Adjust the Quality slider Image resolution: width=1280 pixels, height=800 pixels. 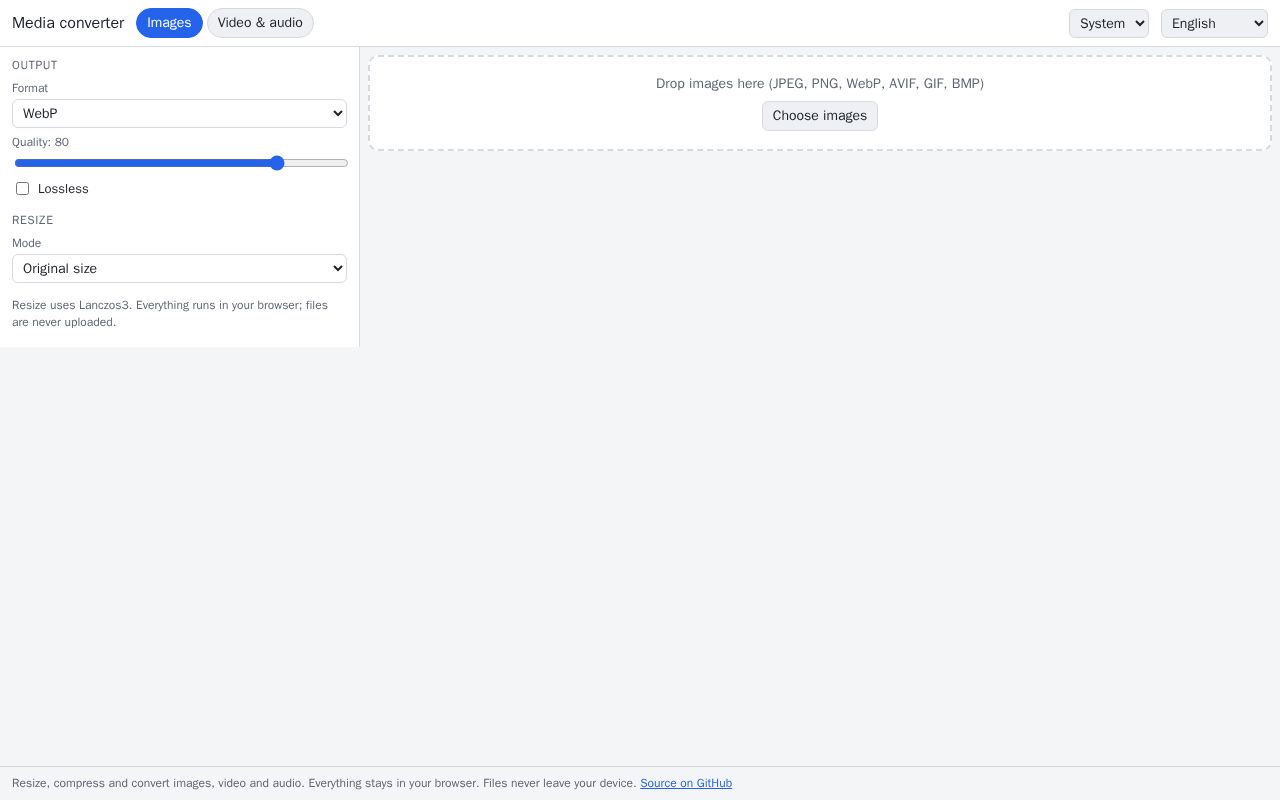181,163
